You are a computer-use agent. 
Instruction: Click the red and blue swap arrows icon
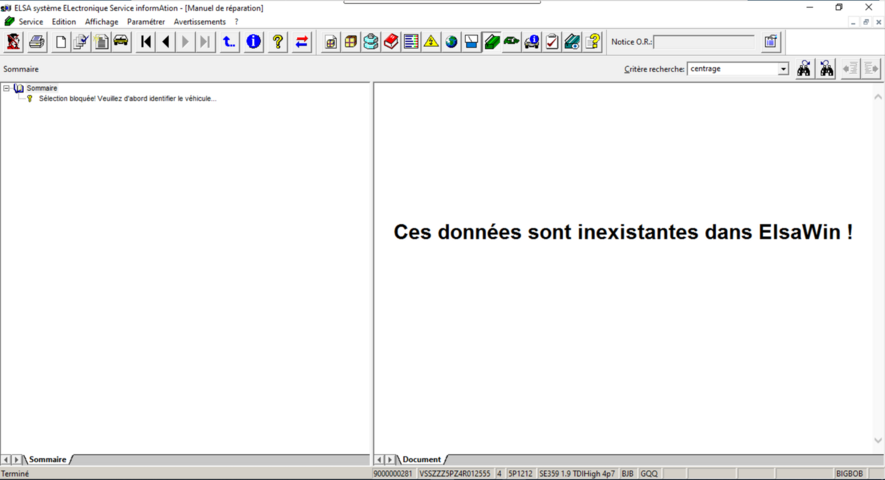[301, 42]
